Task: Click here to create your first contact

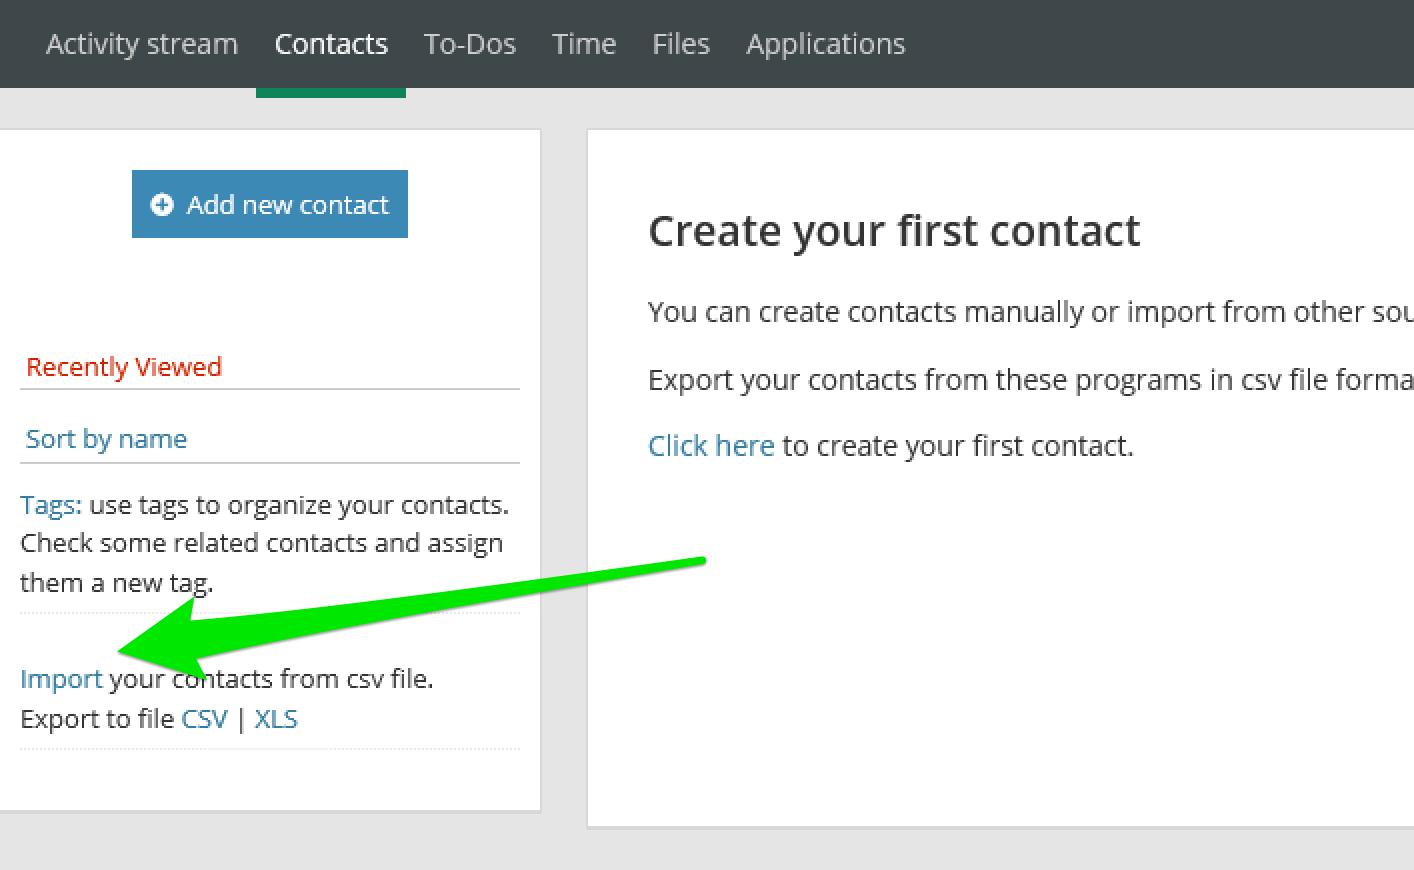Action: [x=711, y=445]
